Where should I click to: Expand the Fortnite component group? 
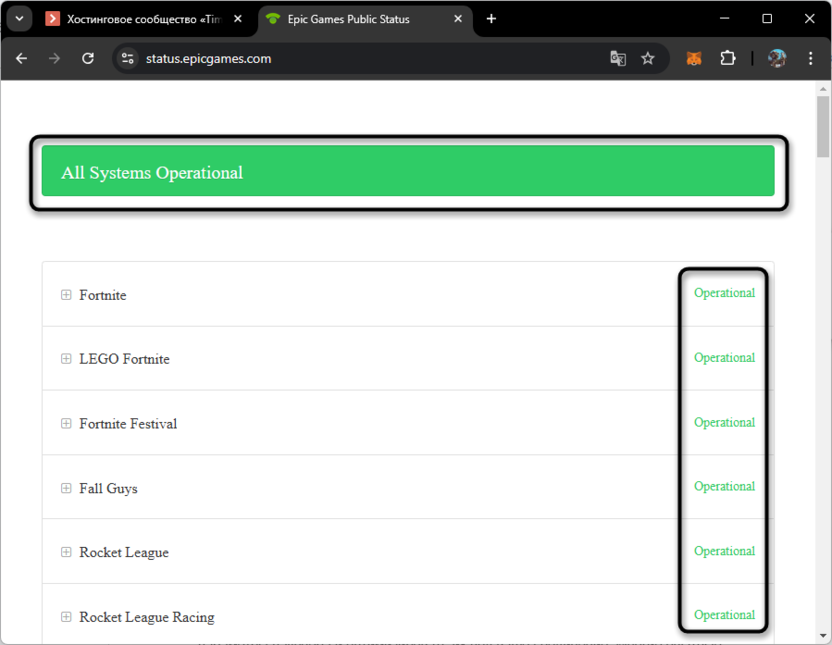click(x=66, y=295)
